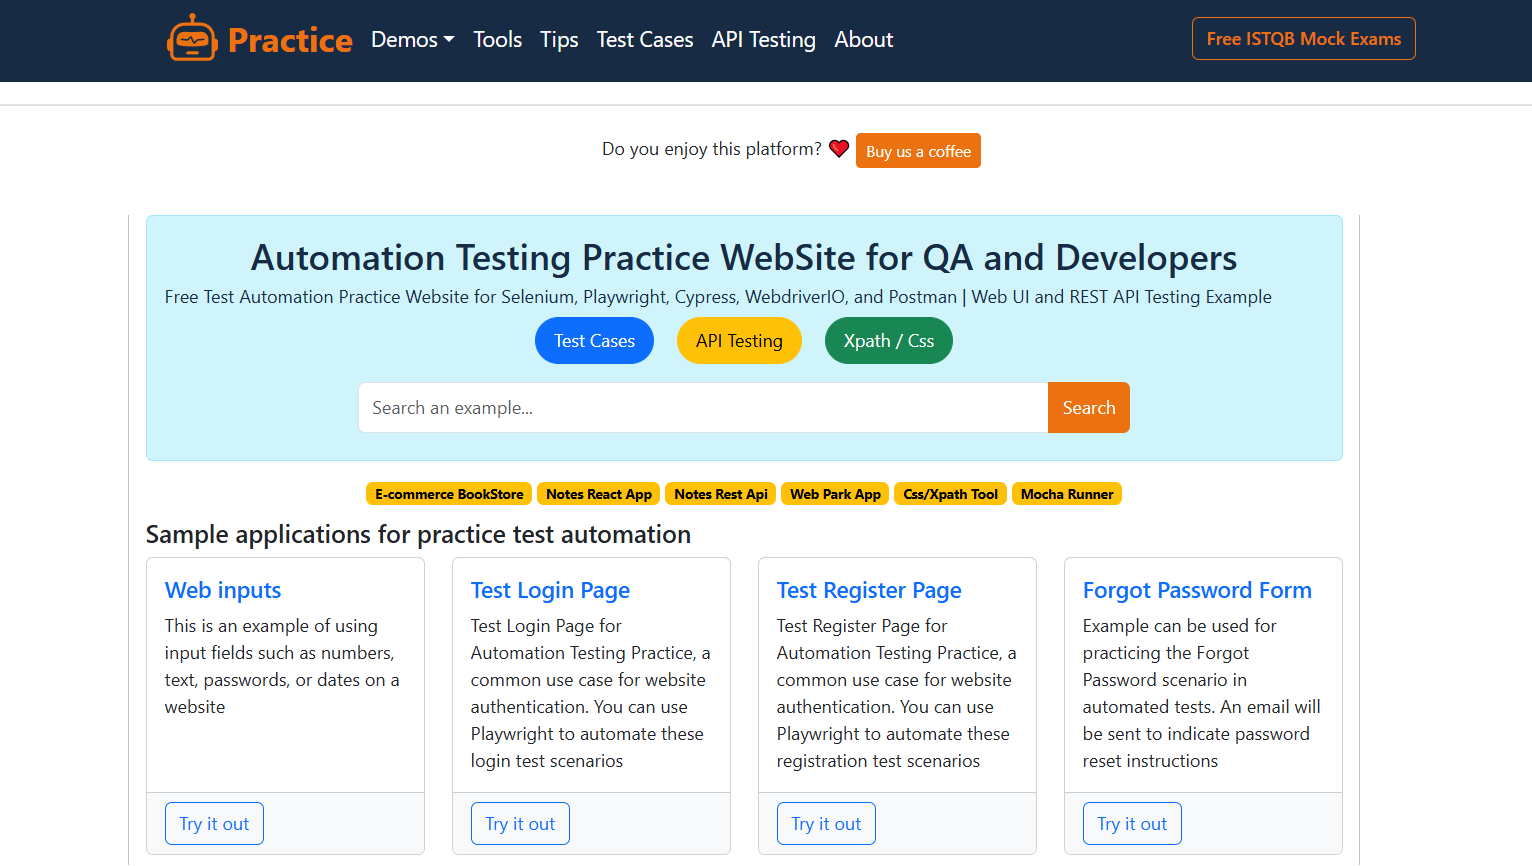Open the Tools menu item
Viewport: 1532px width, 866px height.
click(x=497, y=39)
